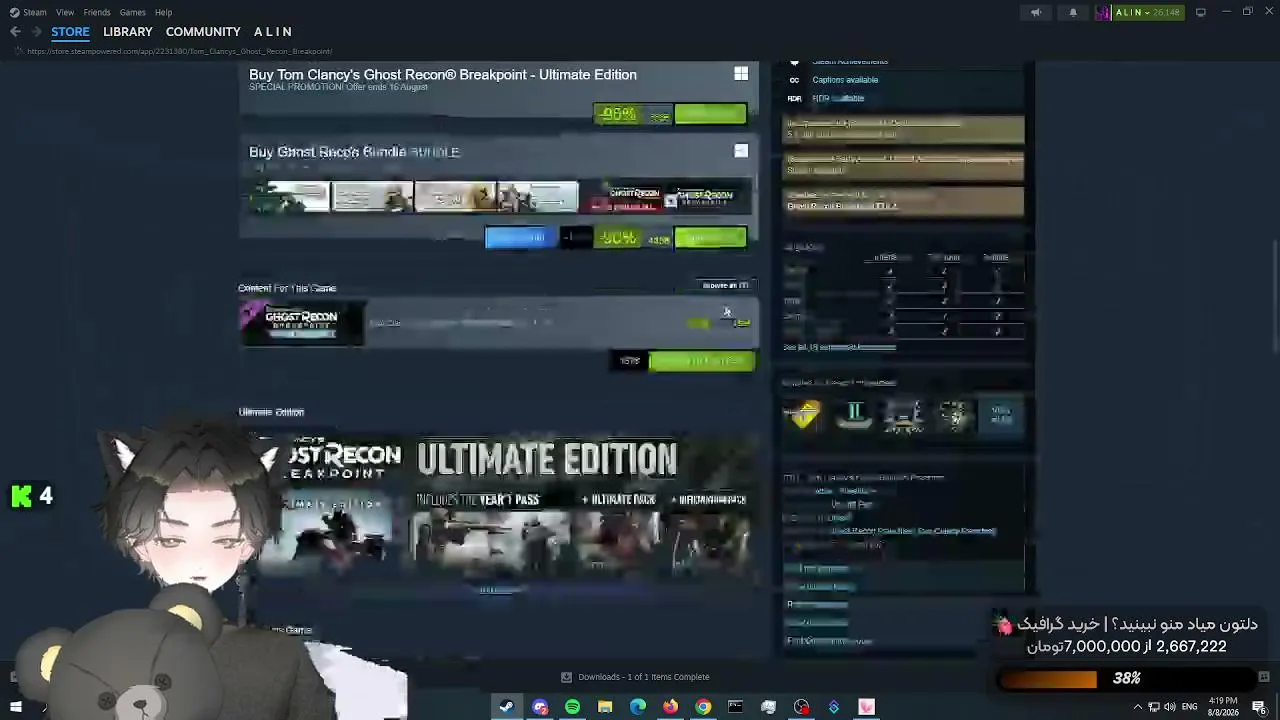1280x720 pixels.
Task: Open the third yellow EULA notice box
Action: click(903, 200)
